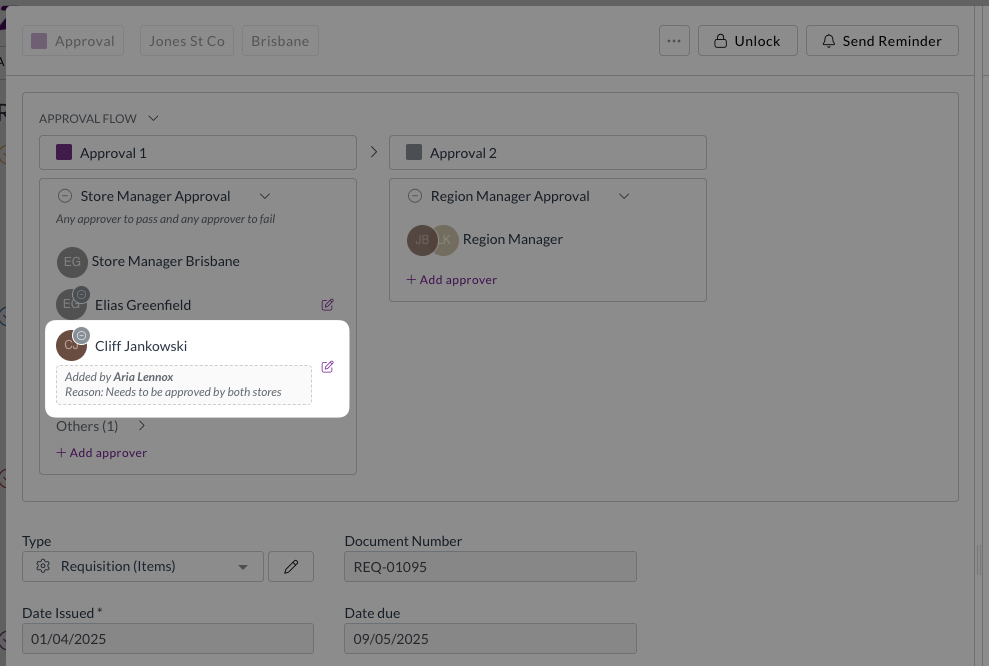Screen dimensions: 989x666
Task: Click the pencil edit button beside Type
Action: tap(291, 566)
